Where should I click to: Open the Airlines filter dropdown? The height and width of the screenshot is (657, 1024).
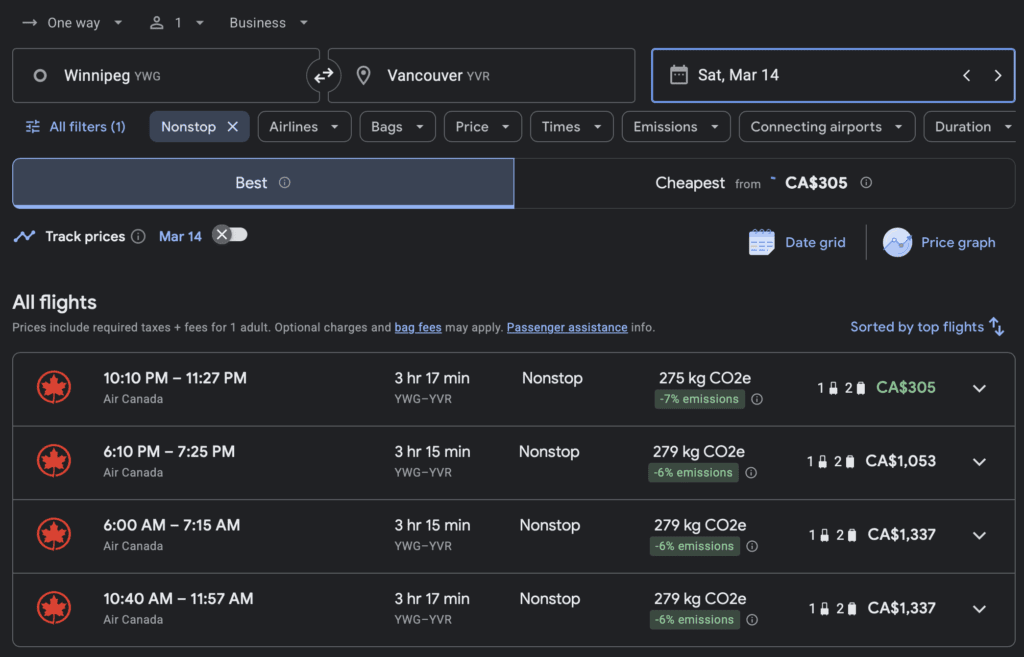coord(305,127)
